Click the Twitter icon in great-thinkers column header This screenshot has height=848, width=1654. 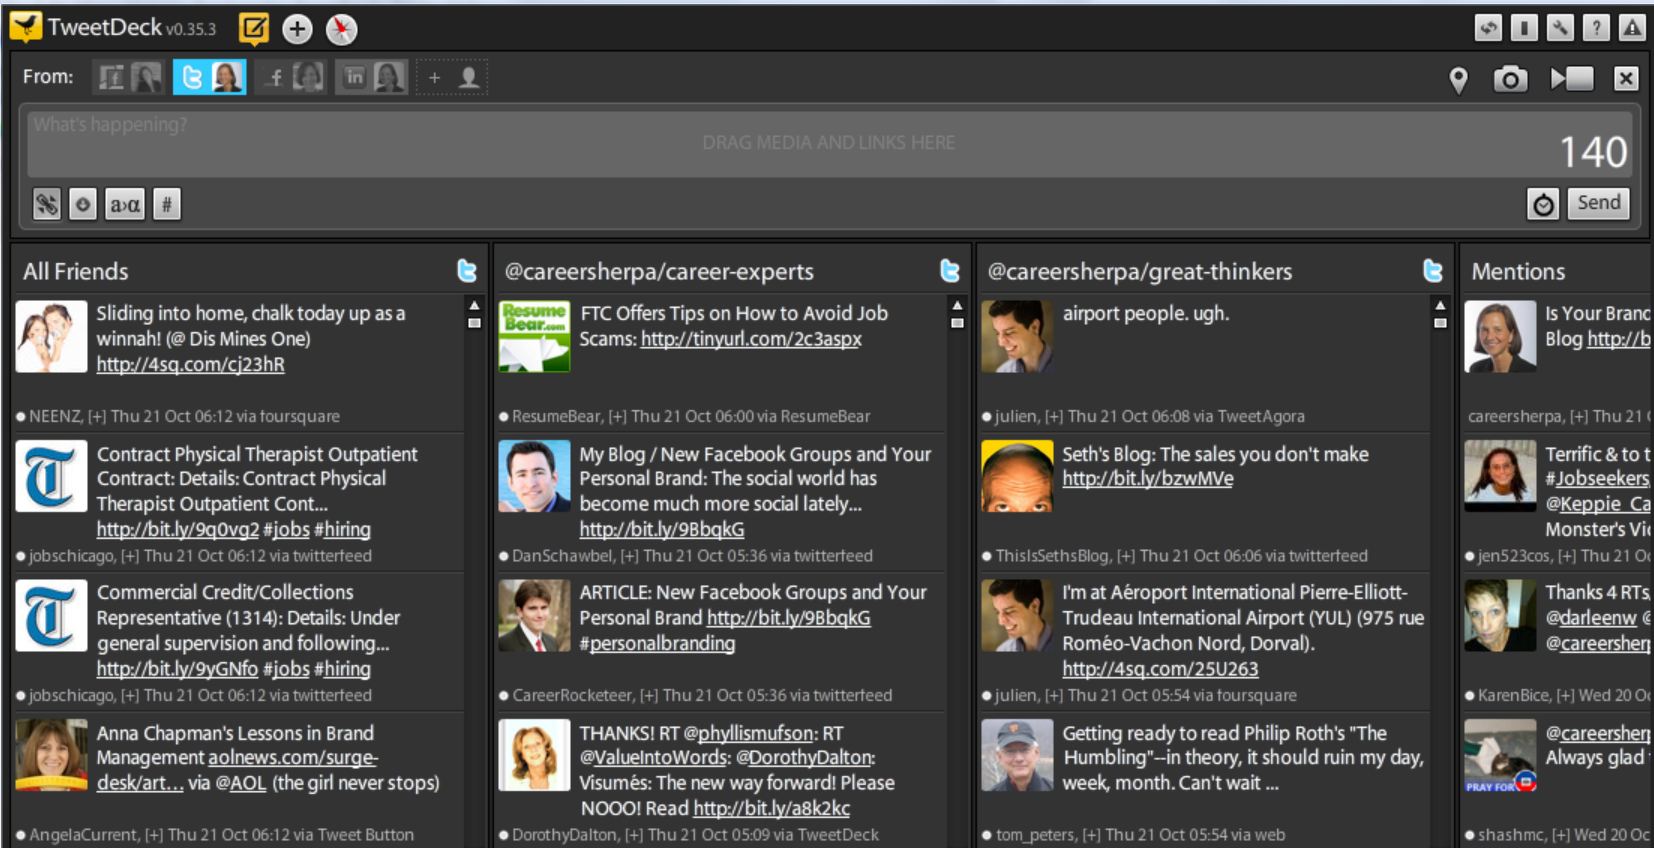coord(1433,271)
